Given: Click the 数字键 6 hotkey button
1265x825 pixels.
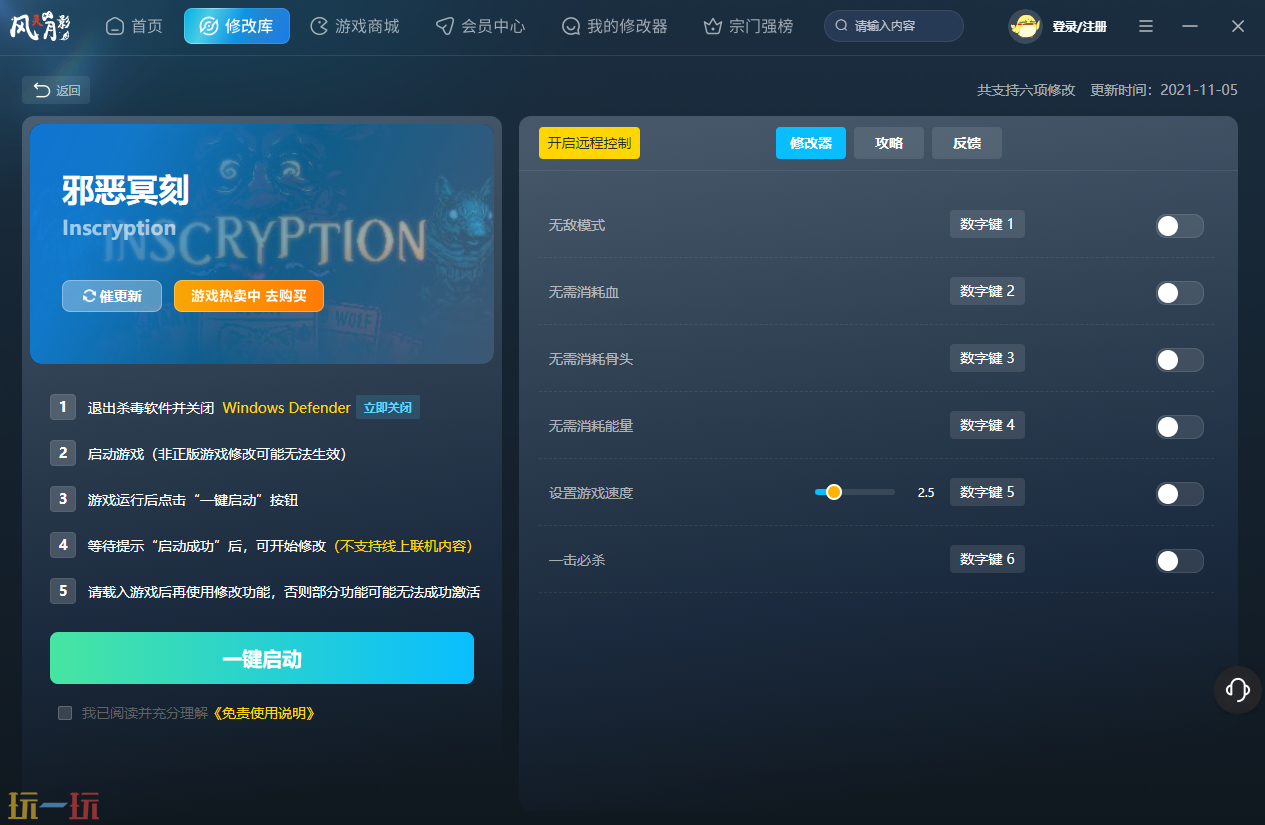Looking at the screenshot, I should pos(987,559).
